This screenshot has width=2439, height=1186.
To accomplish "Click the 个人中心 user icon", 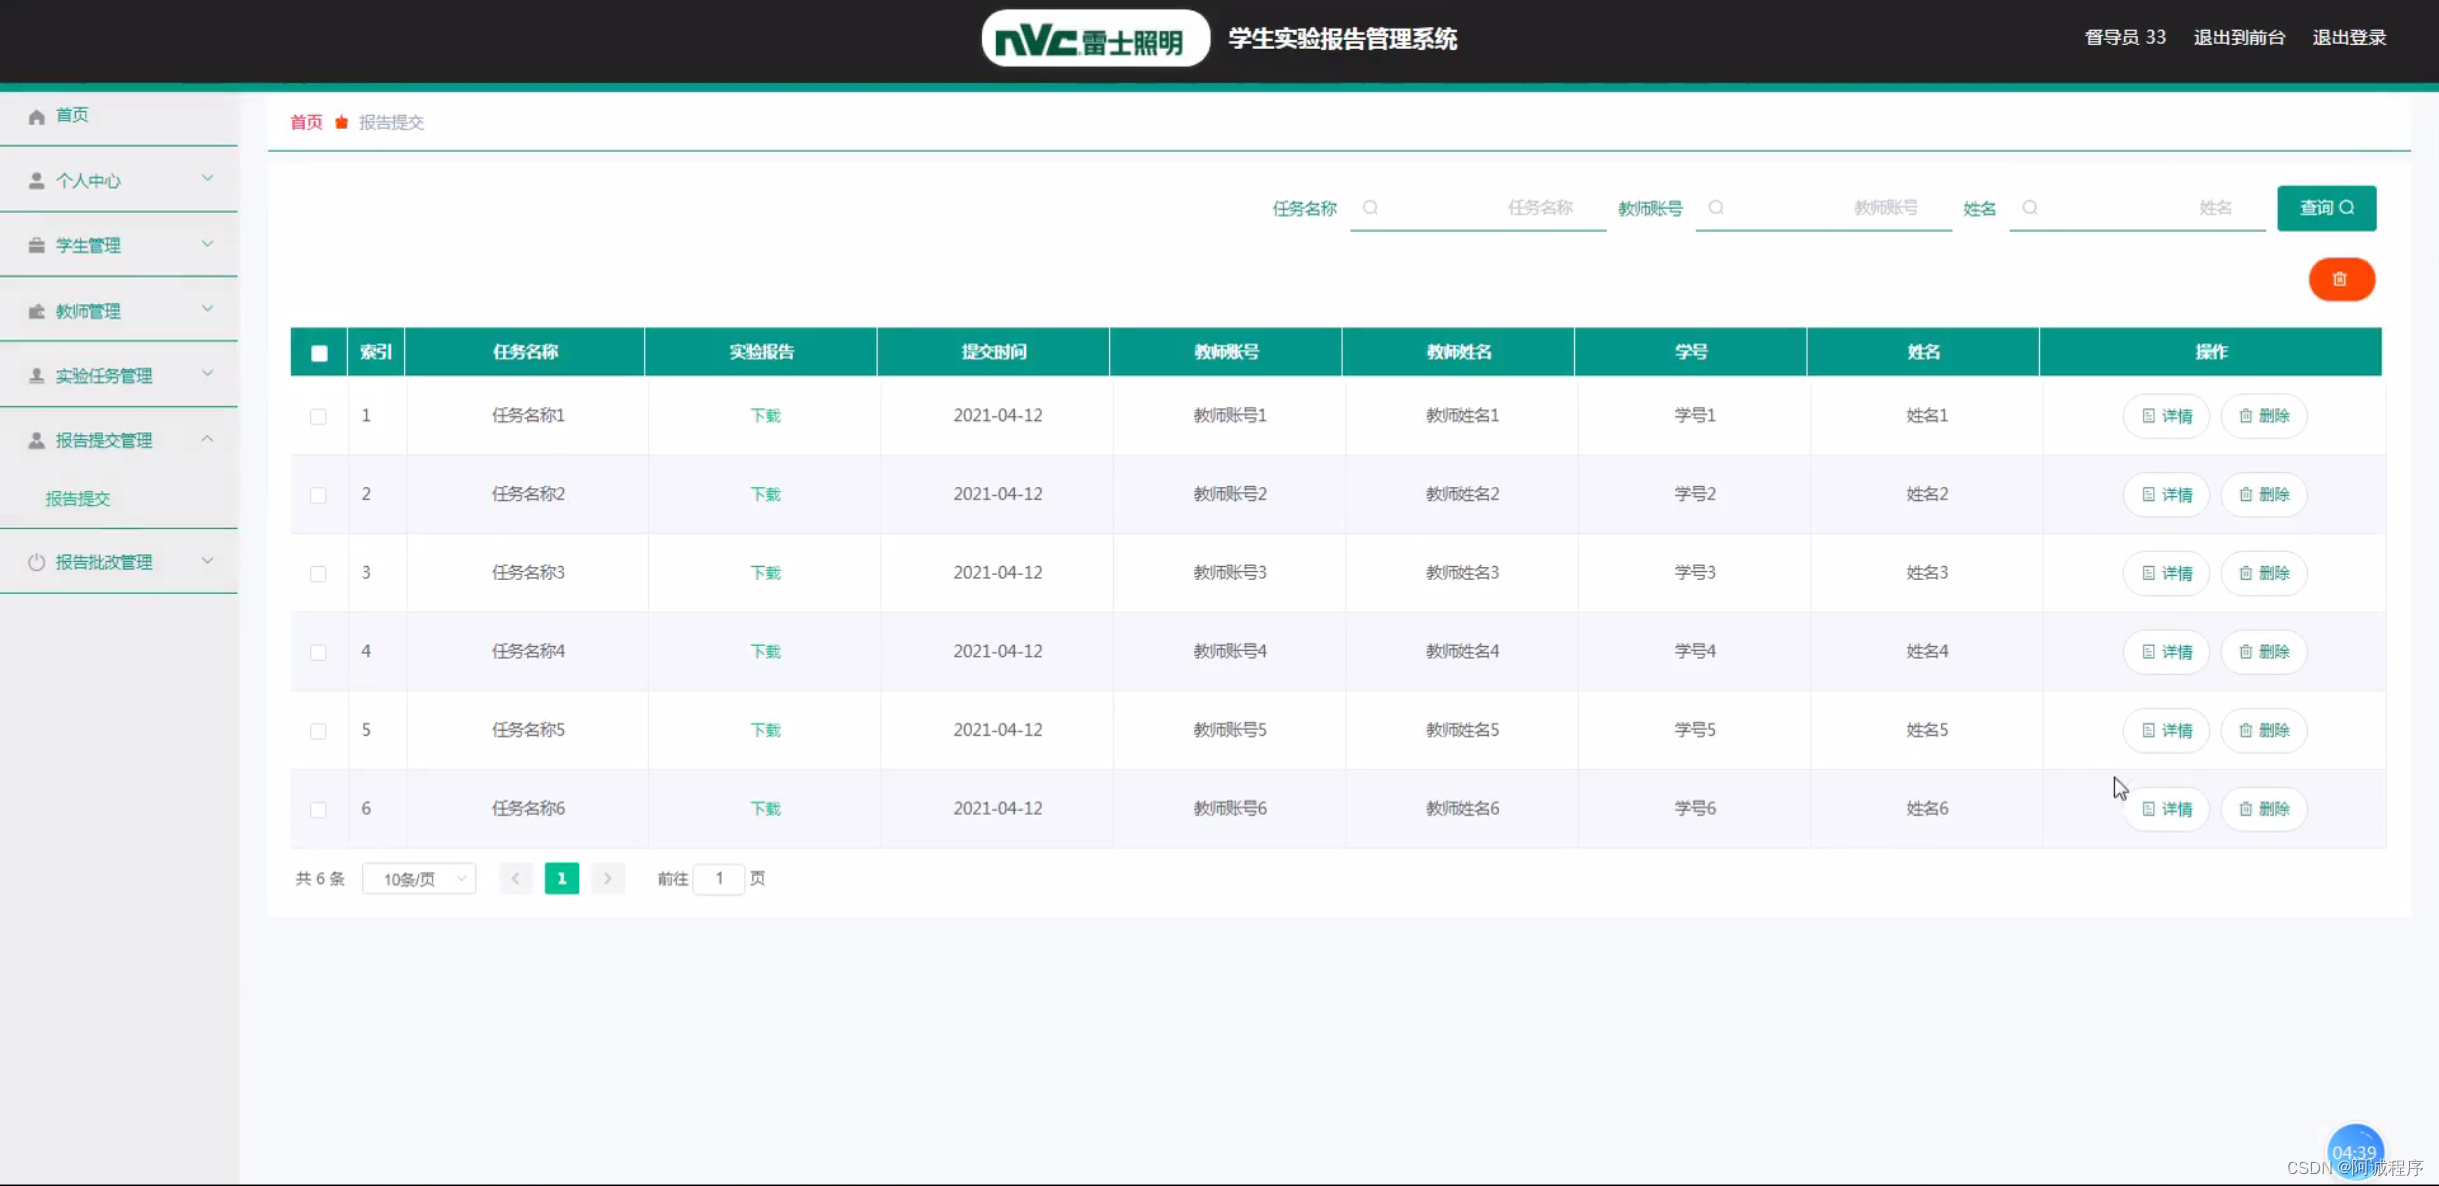I will 37,181.
